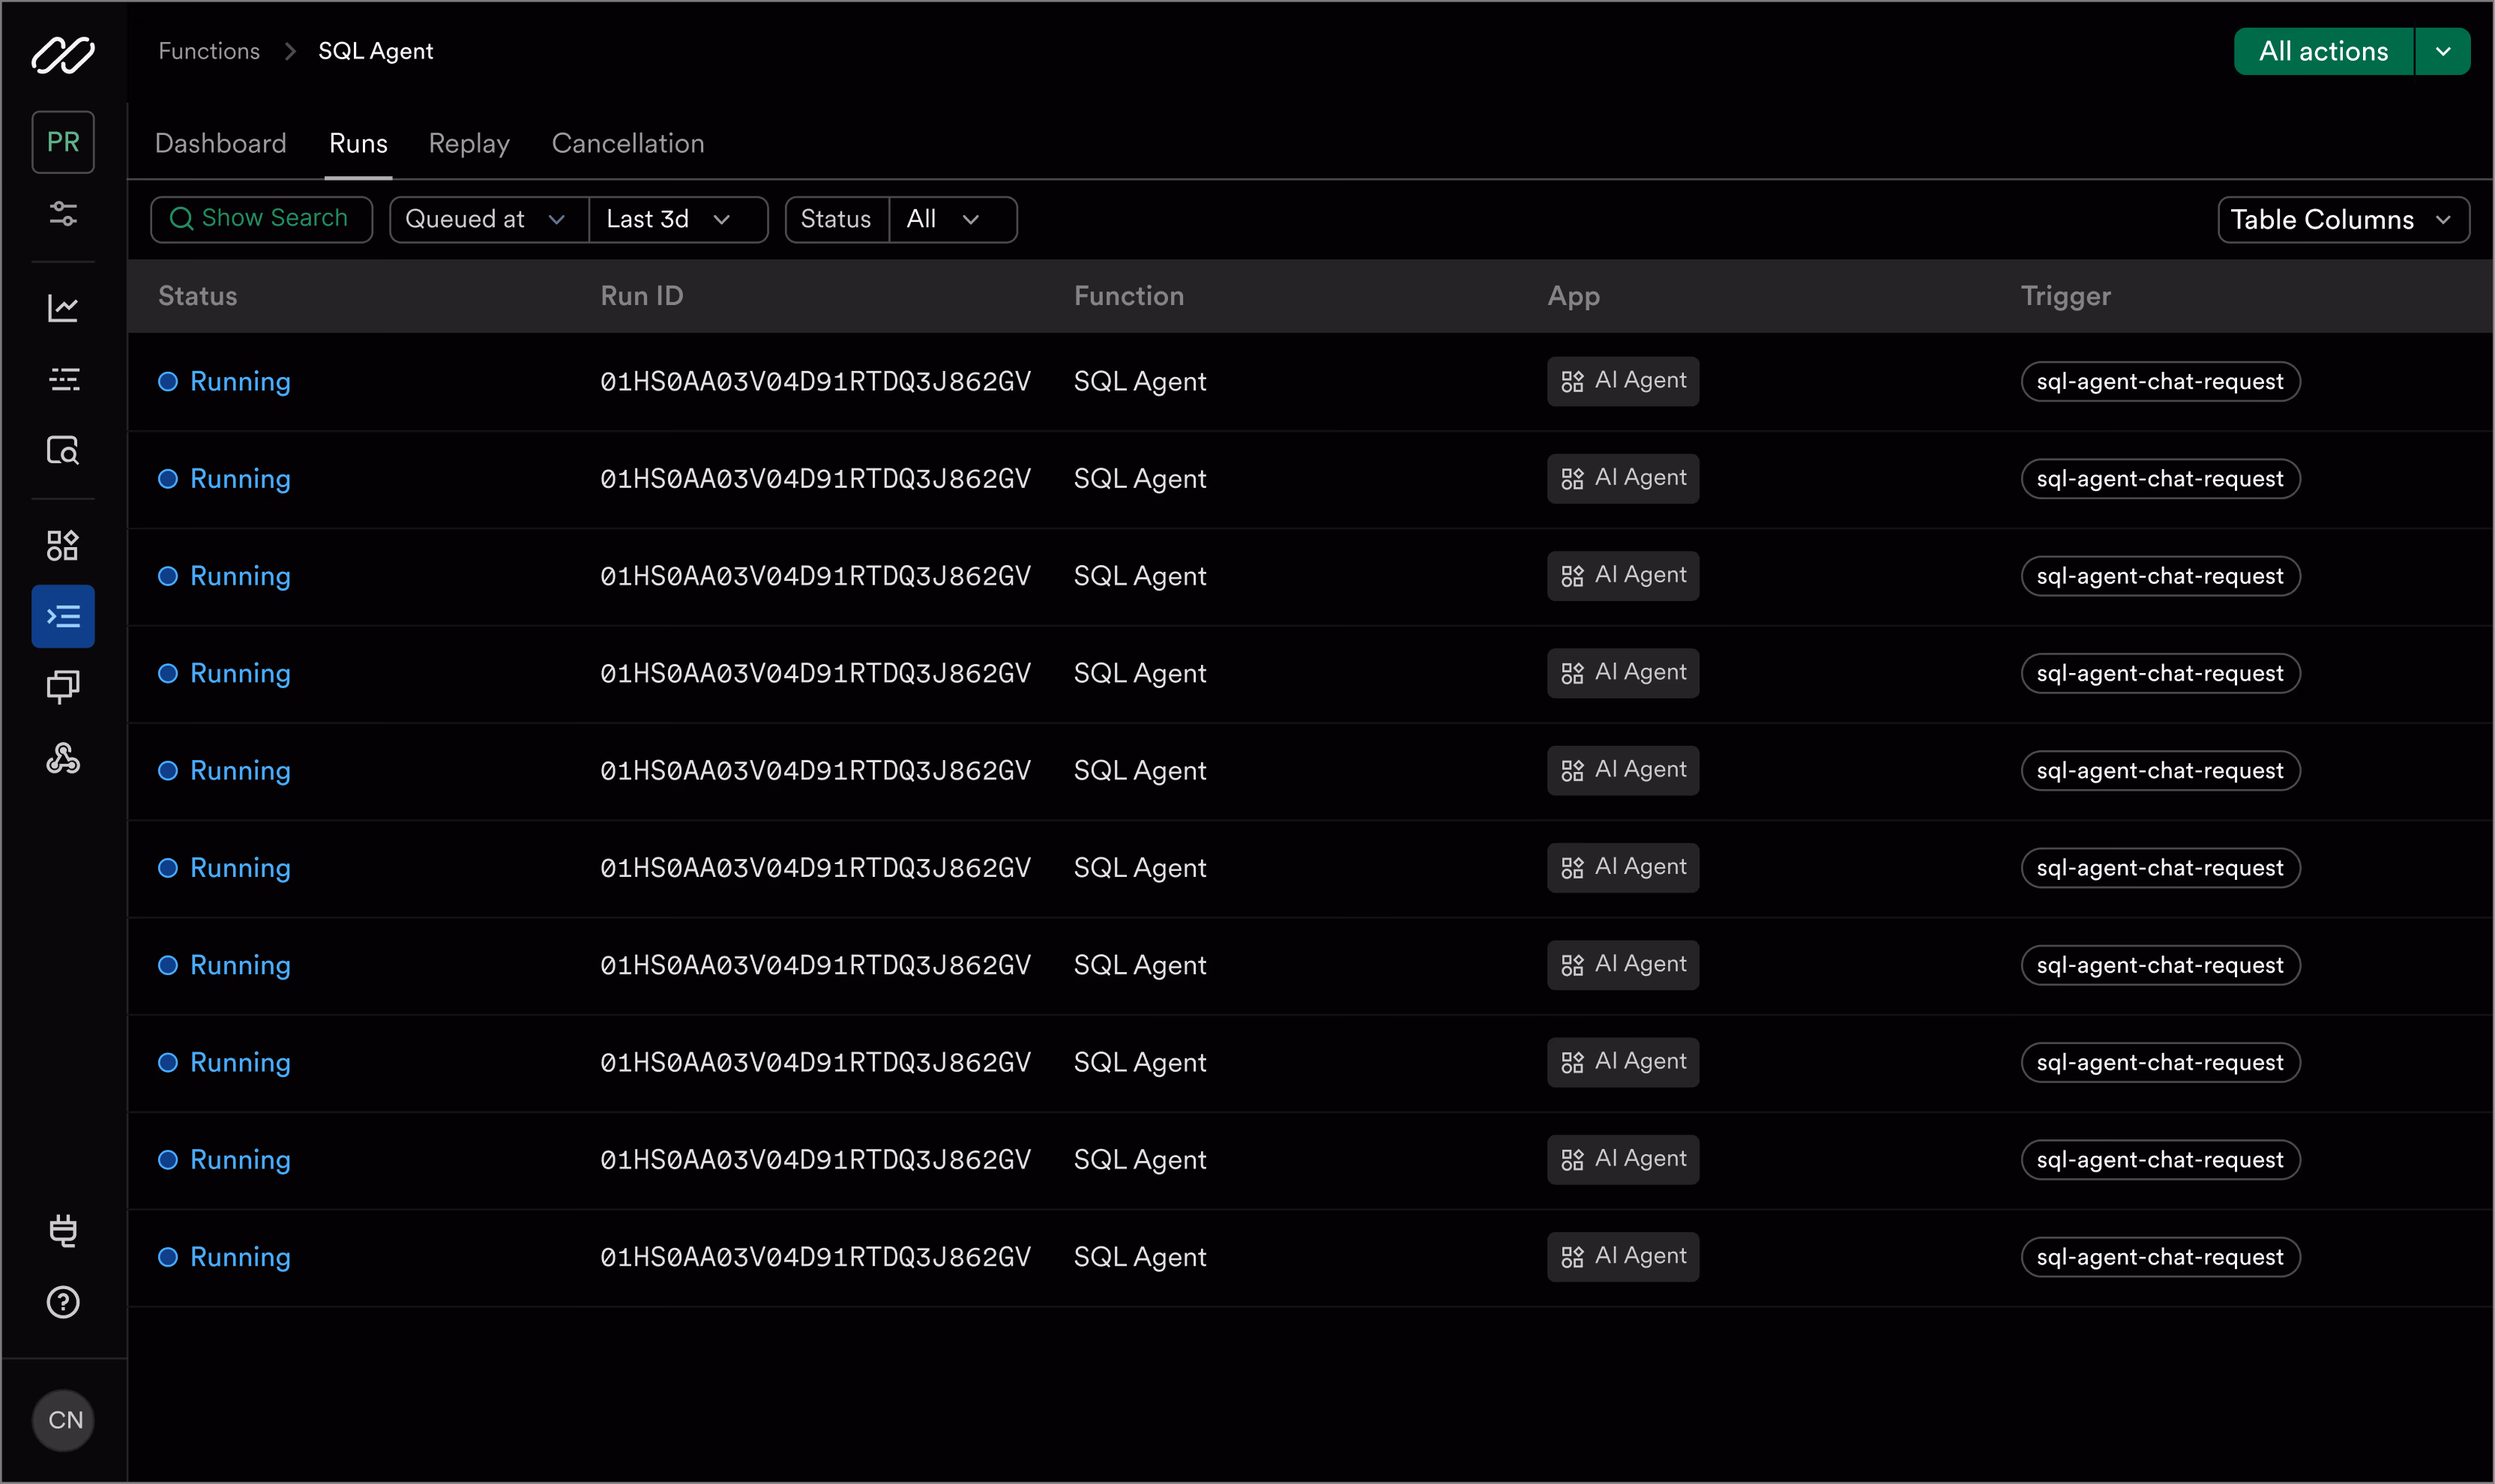Switch to the Dashboard tab
The image size is (2495, 1484).
[x=221, y=143]
